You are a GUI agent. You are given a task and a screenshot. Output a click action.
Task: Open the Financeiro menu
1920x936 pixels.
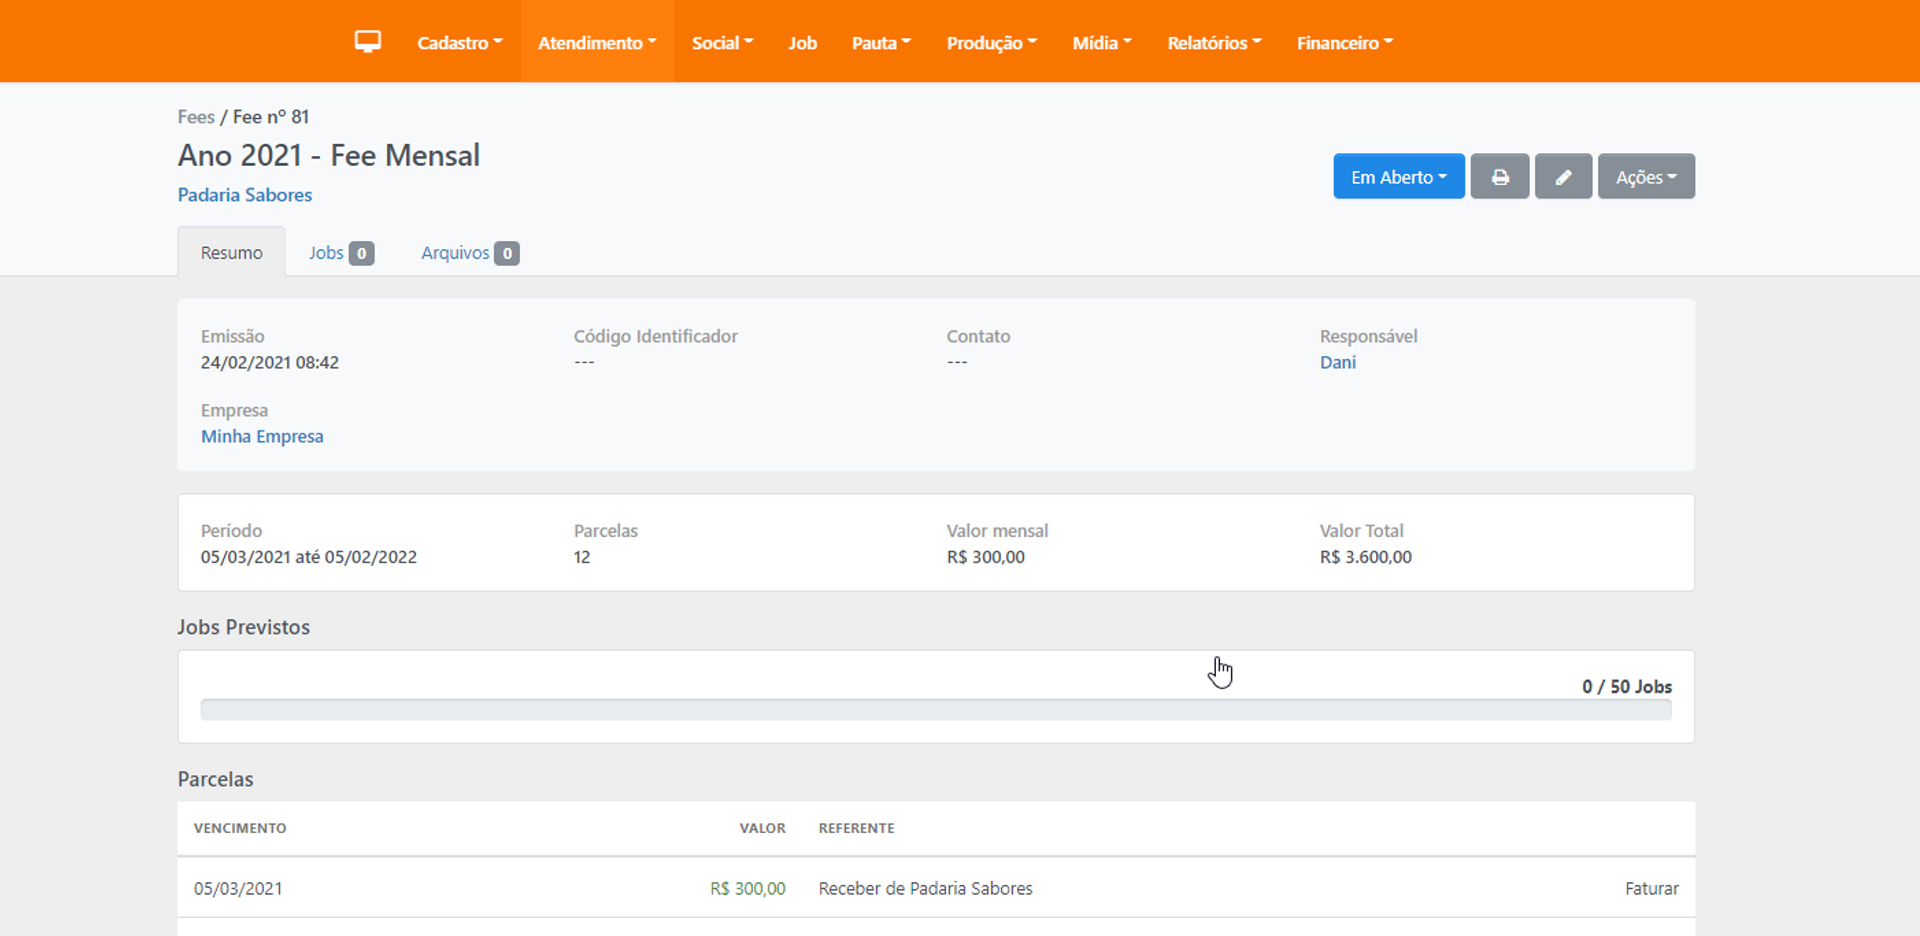coord(1344,43)
